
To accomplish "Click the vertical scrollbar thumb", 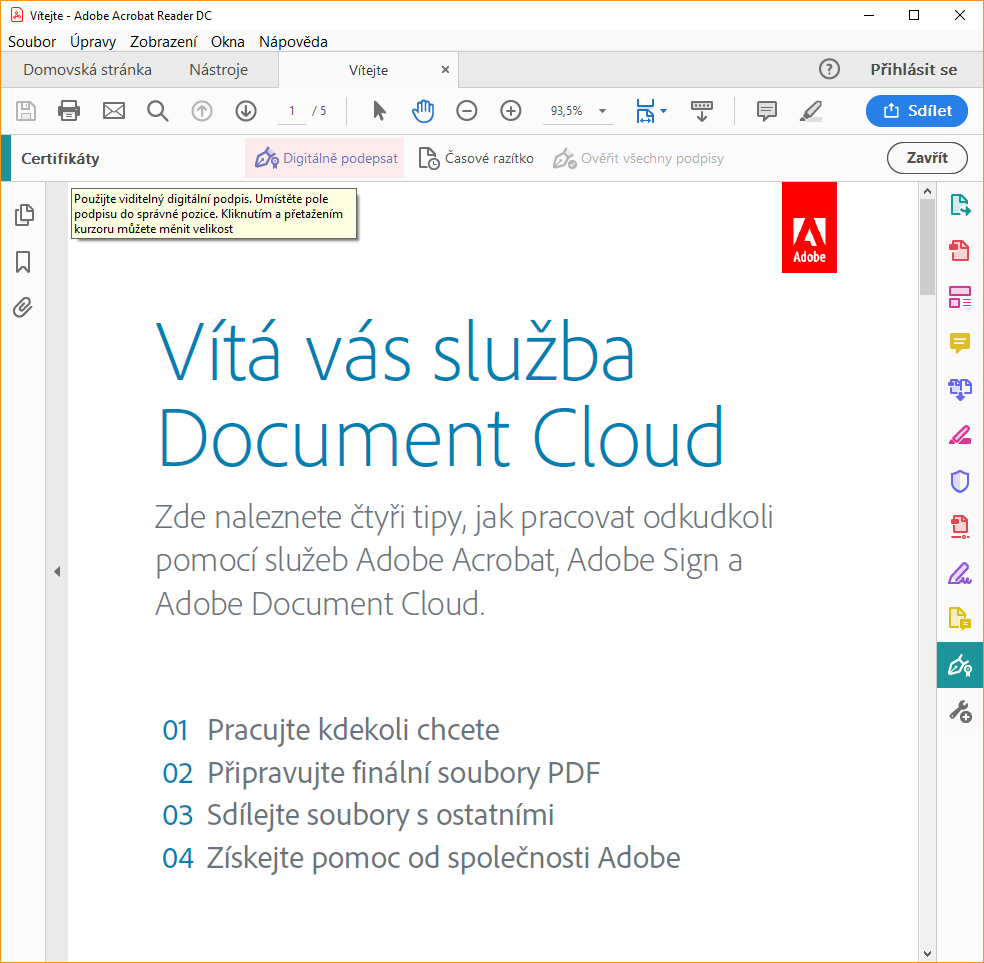I will (x=927, y=245).
